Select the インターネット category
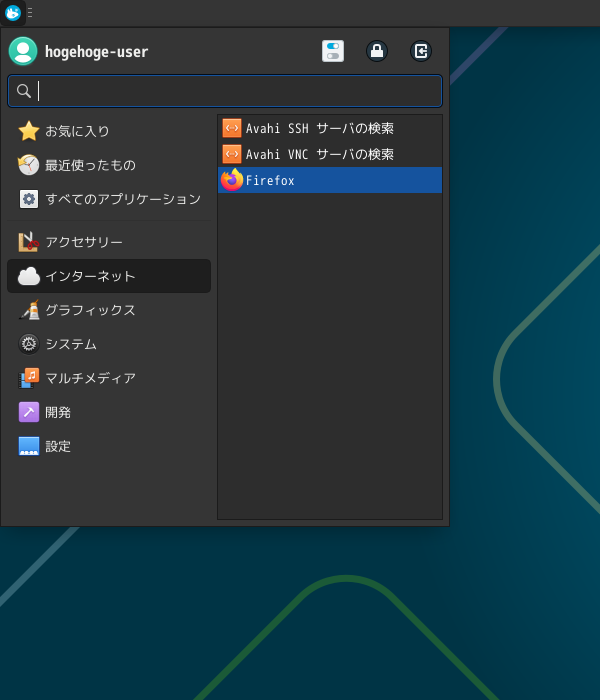 click(90, 276)
